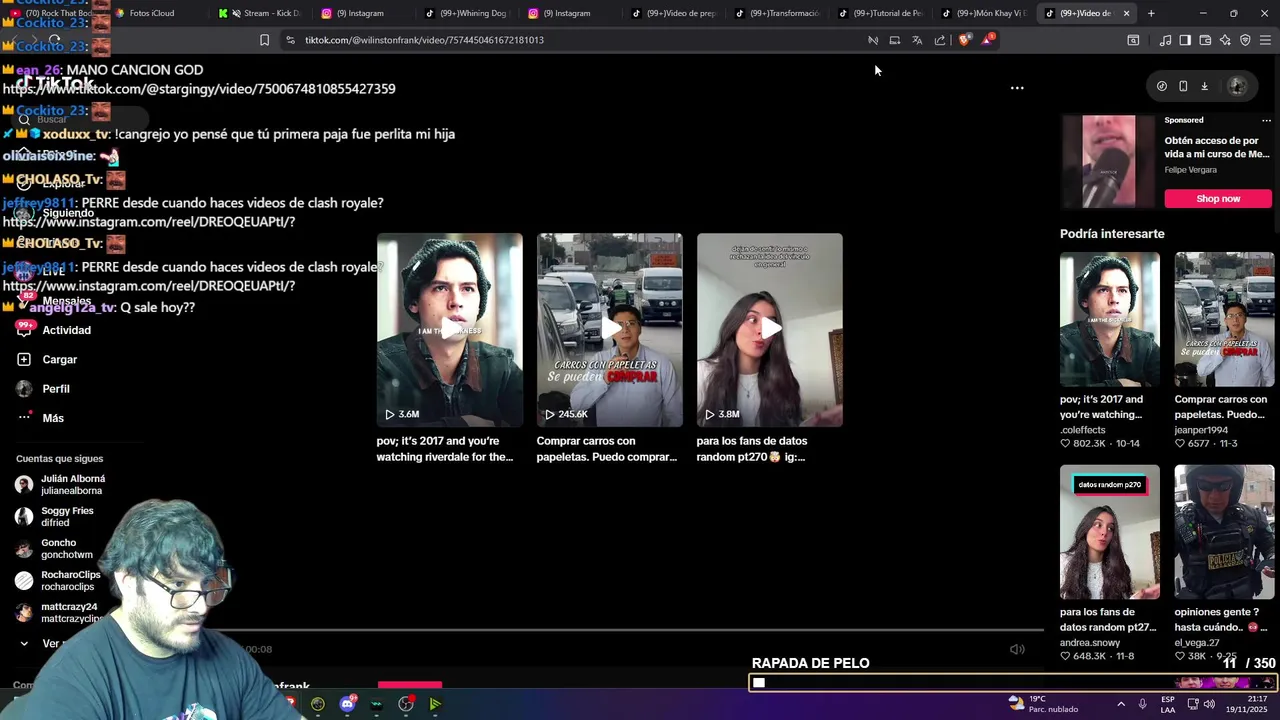Open caption 'para los fans de datos random pt270'
The width and height of the screenshot is (1280, 720).
tap(752, 449)
